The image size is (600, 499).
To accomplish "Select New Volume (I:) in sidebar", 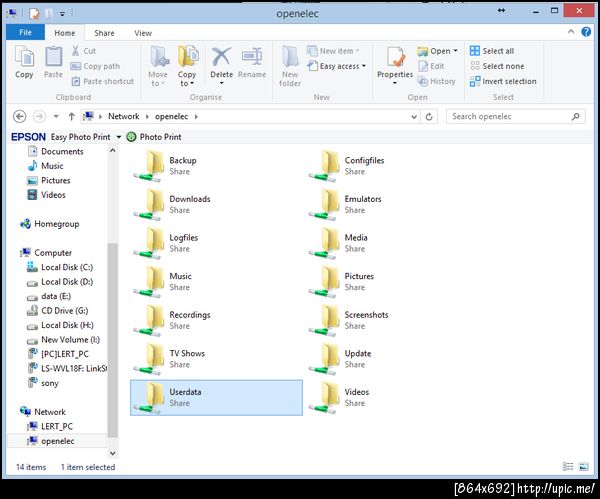I will tap(70, 339).
